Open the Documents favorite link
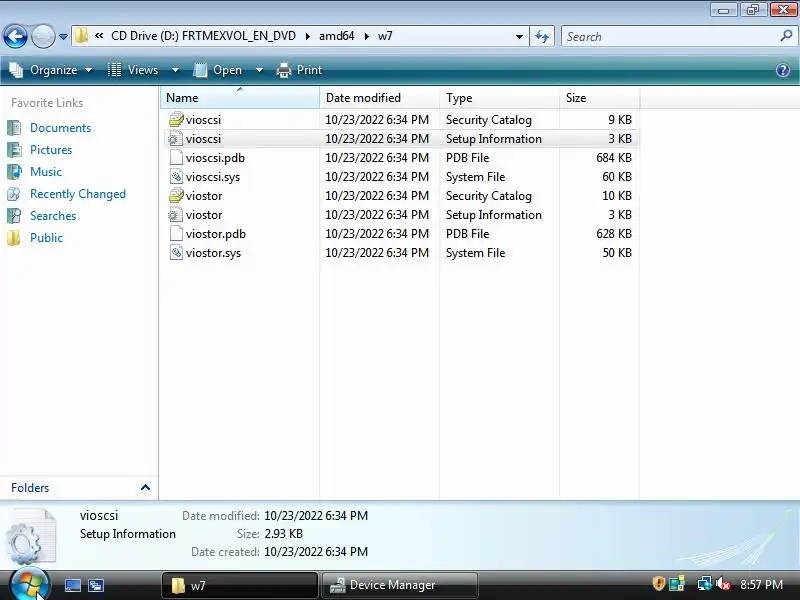 coord(60,128)
